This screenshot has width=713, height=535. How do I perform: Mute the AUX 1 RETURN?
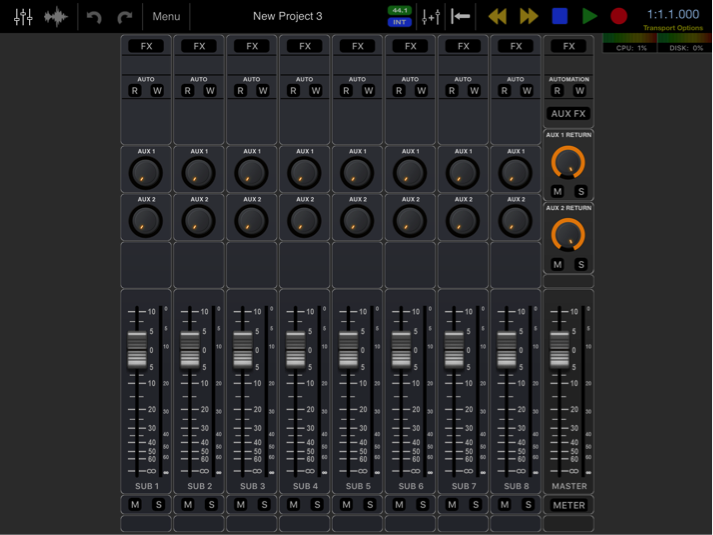tap(557, 191)
